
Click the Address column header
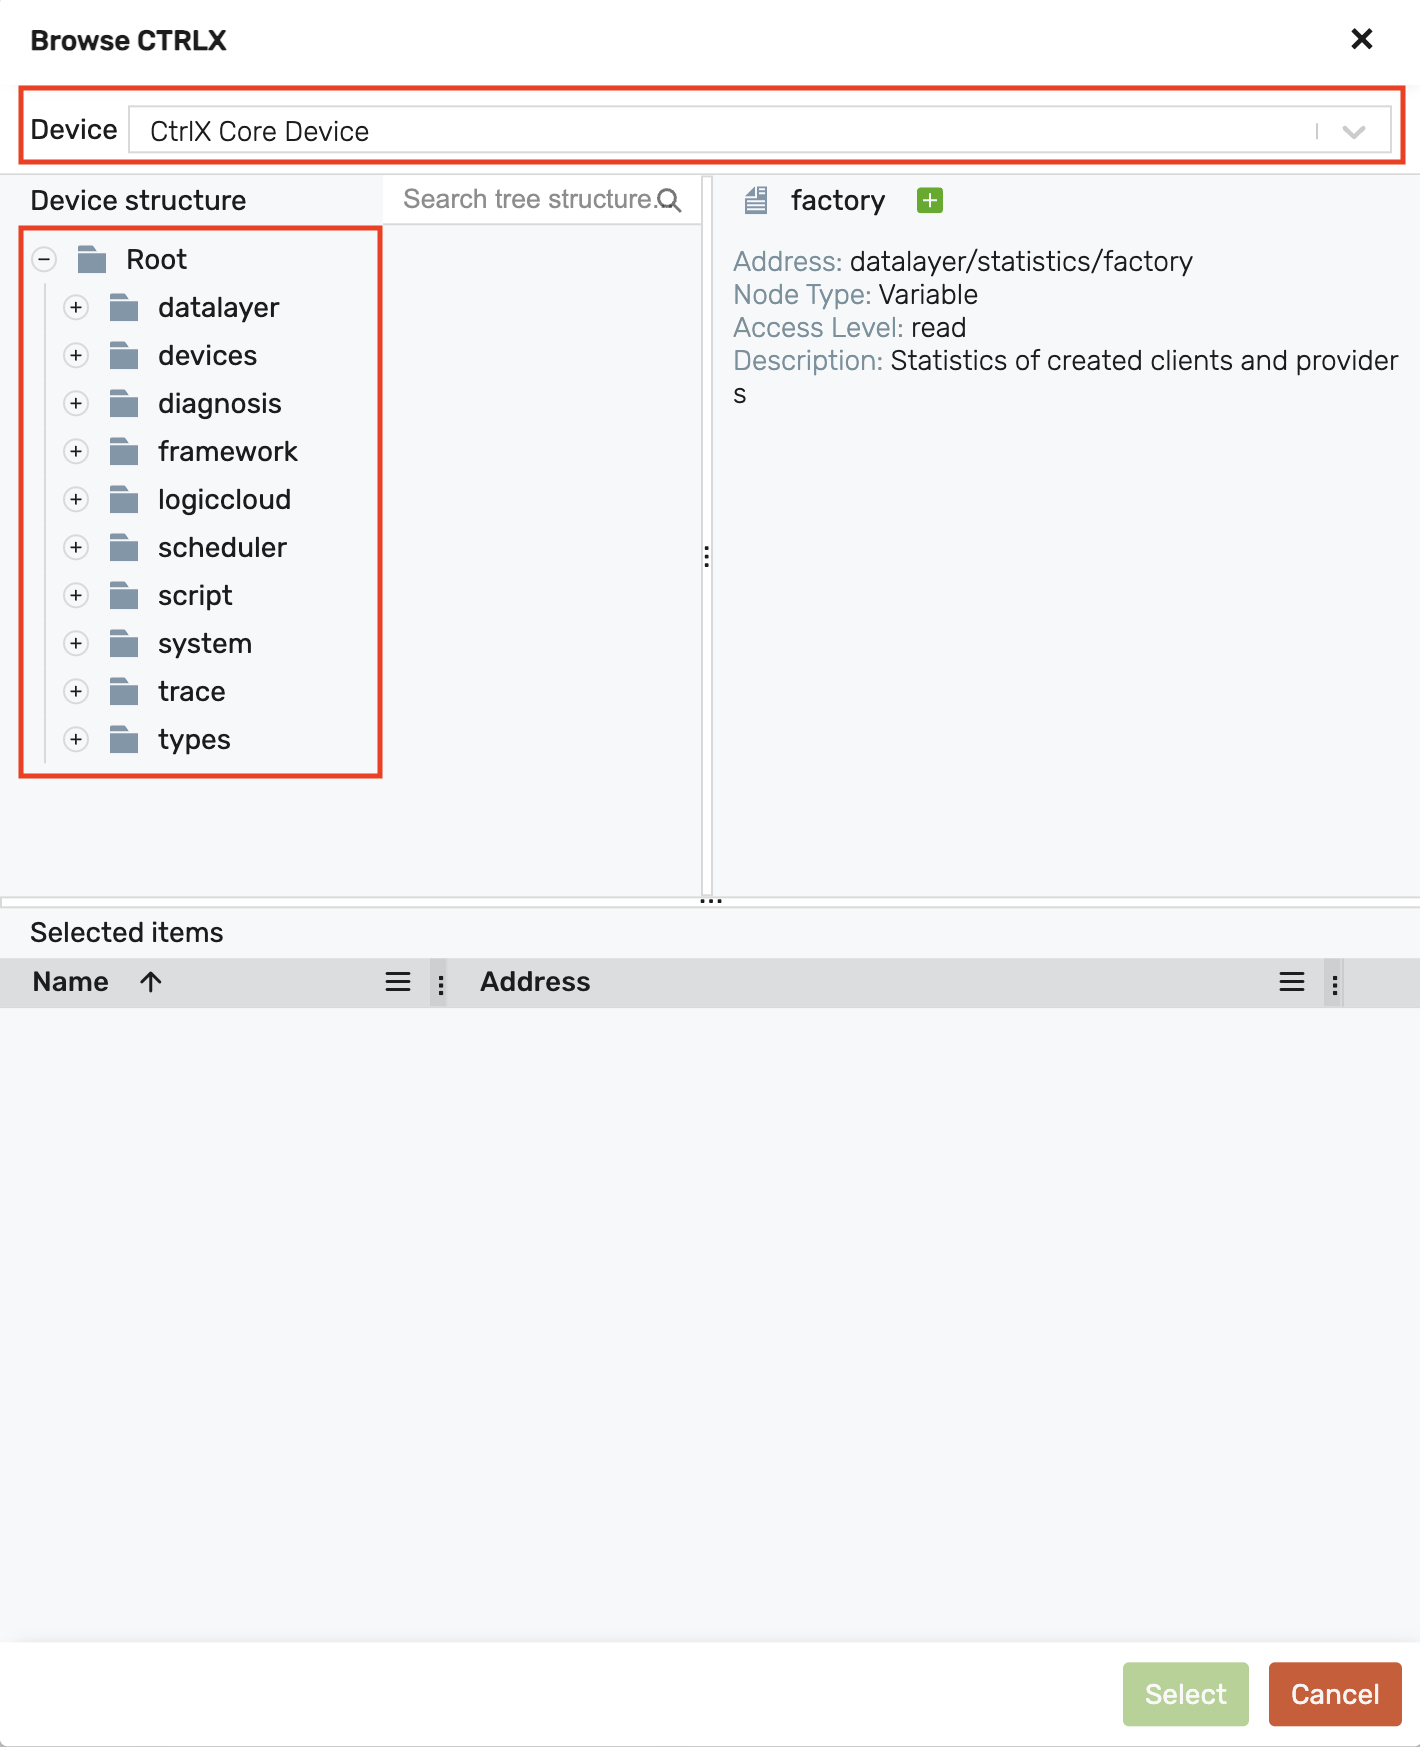click(535, 982)
